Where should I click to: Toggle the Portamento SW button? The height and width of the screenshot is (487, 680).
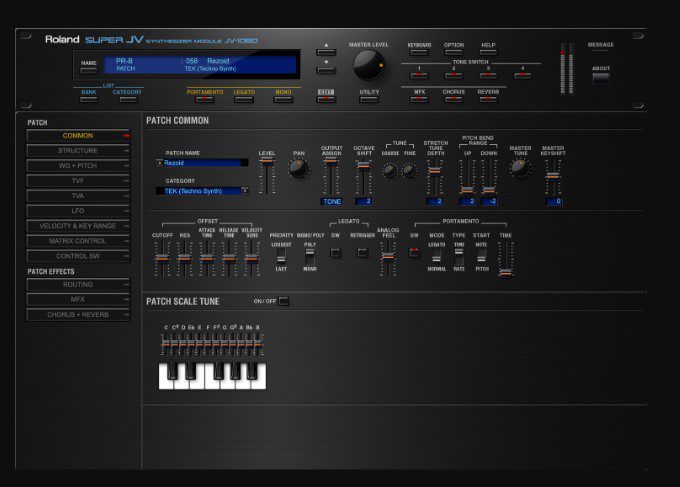coord(414,253)
